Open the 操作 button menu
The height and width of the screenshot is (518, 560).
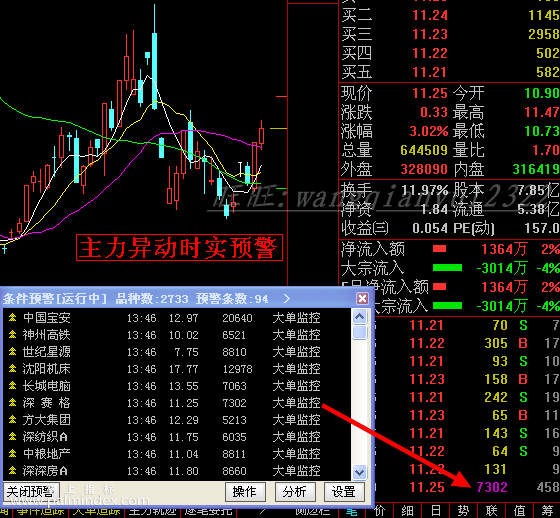pos(245,492)
